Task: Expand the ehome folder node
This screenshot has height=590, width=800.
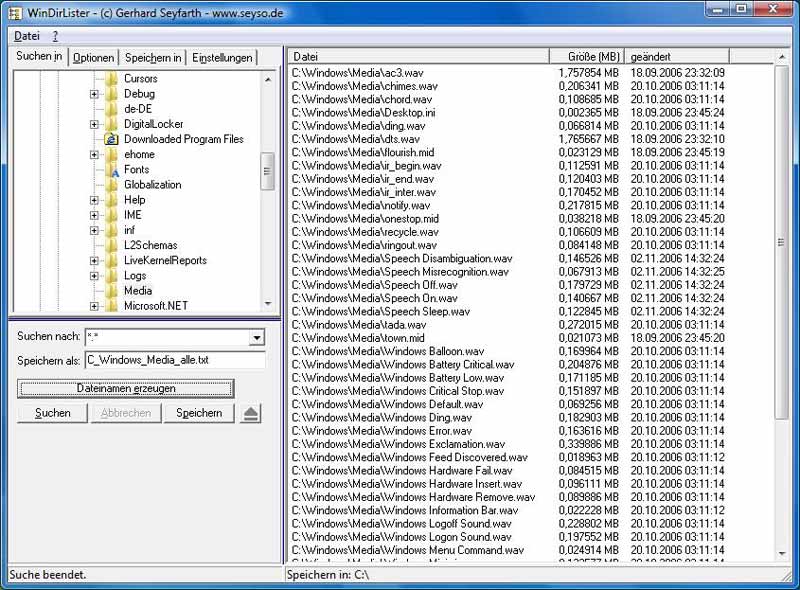Action: click(94, 154)
